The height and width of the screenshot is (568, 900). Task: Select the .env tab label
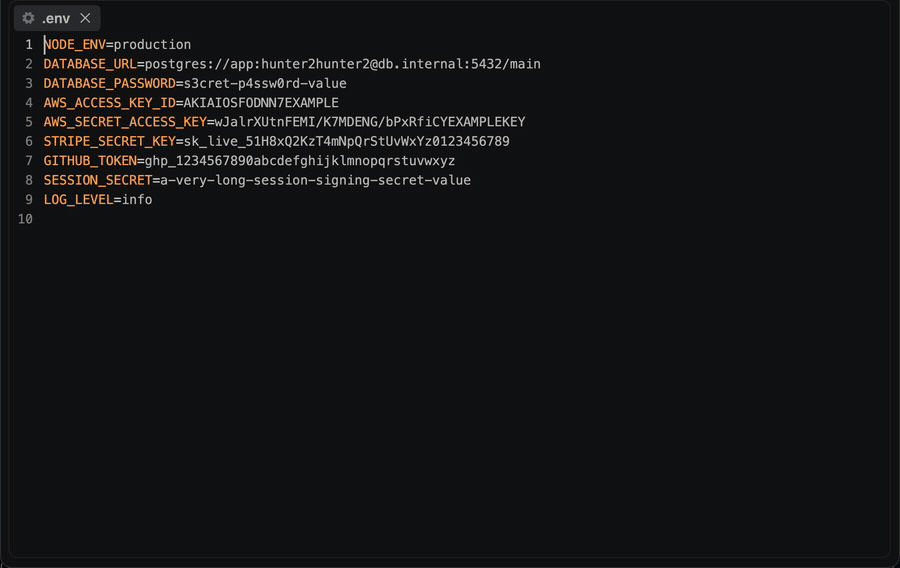(56, 18)
